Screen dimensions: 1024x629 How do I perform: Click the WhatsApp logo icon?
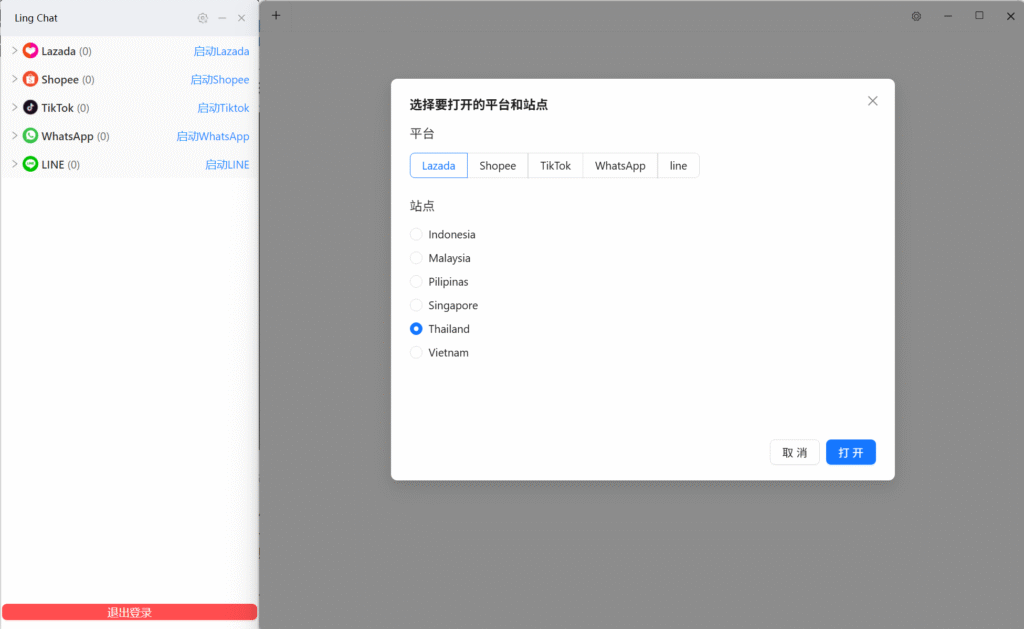point(30,135)
